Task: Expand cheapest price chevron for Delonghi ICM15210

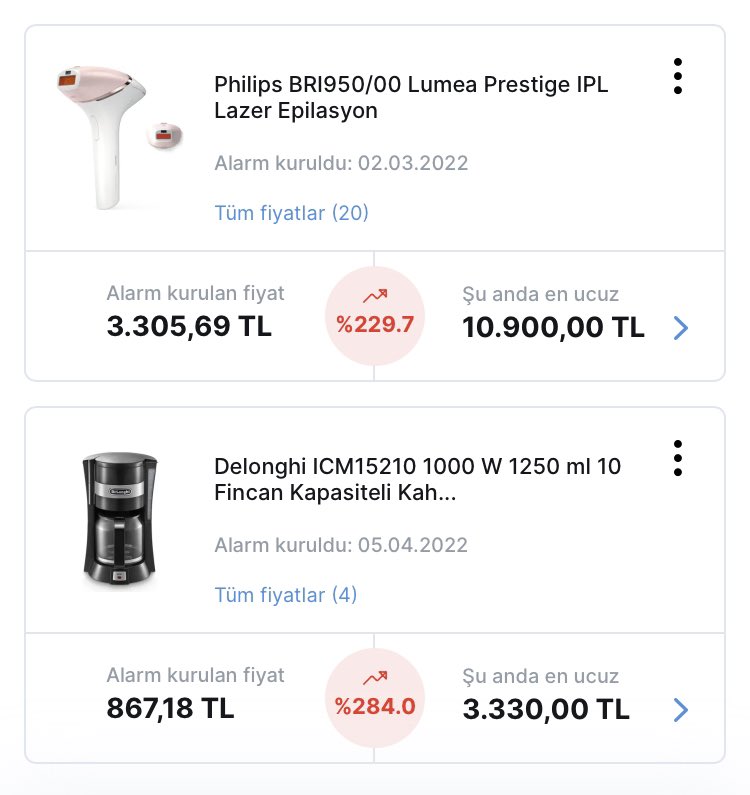Action: 681,709
